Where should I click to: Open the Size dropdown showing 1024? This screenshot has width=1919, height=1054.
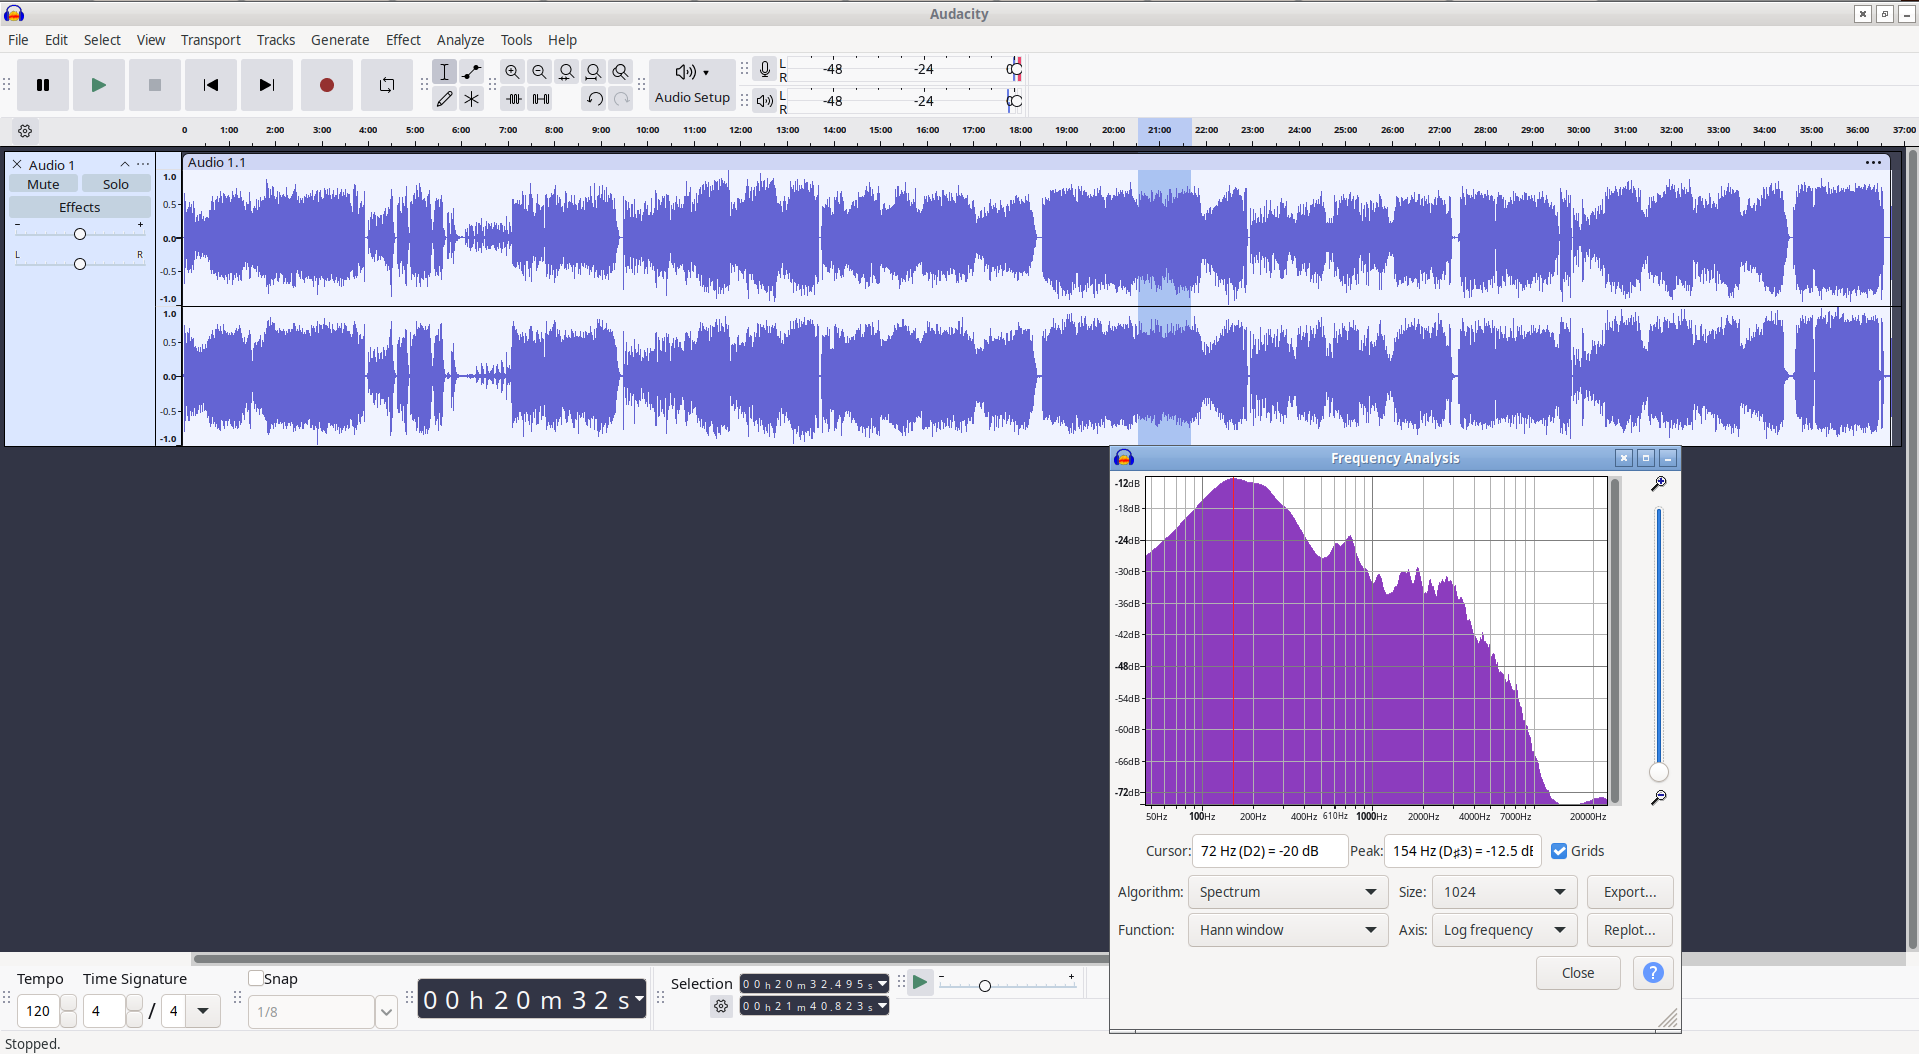tap(1504, 892)
